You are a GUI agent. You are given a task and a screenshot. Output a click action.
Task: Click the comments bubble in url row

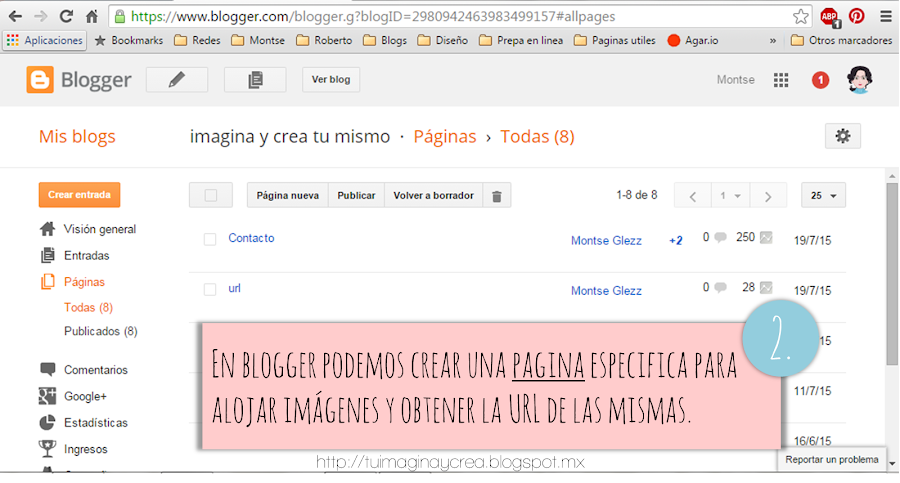click(x=720, y=287)
